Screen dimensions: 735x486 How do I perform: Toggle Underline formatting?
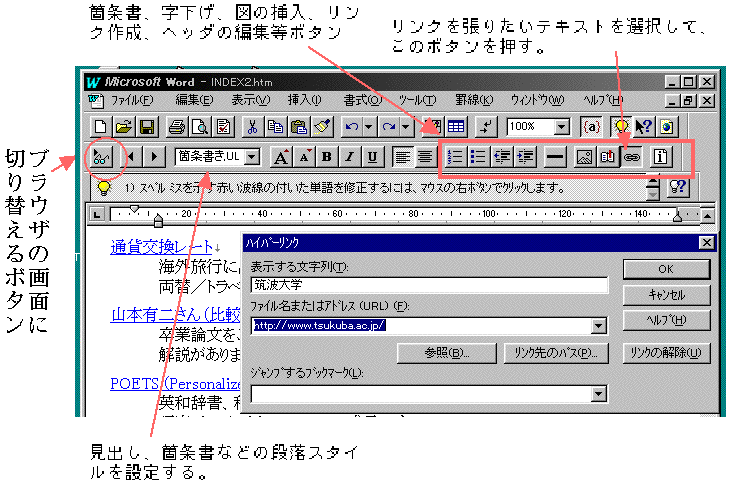[x=372, y=157]
